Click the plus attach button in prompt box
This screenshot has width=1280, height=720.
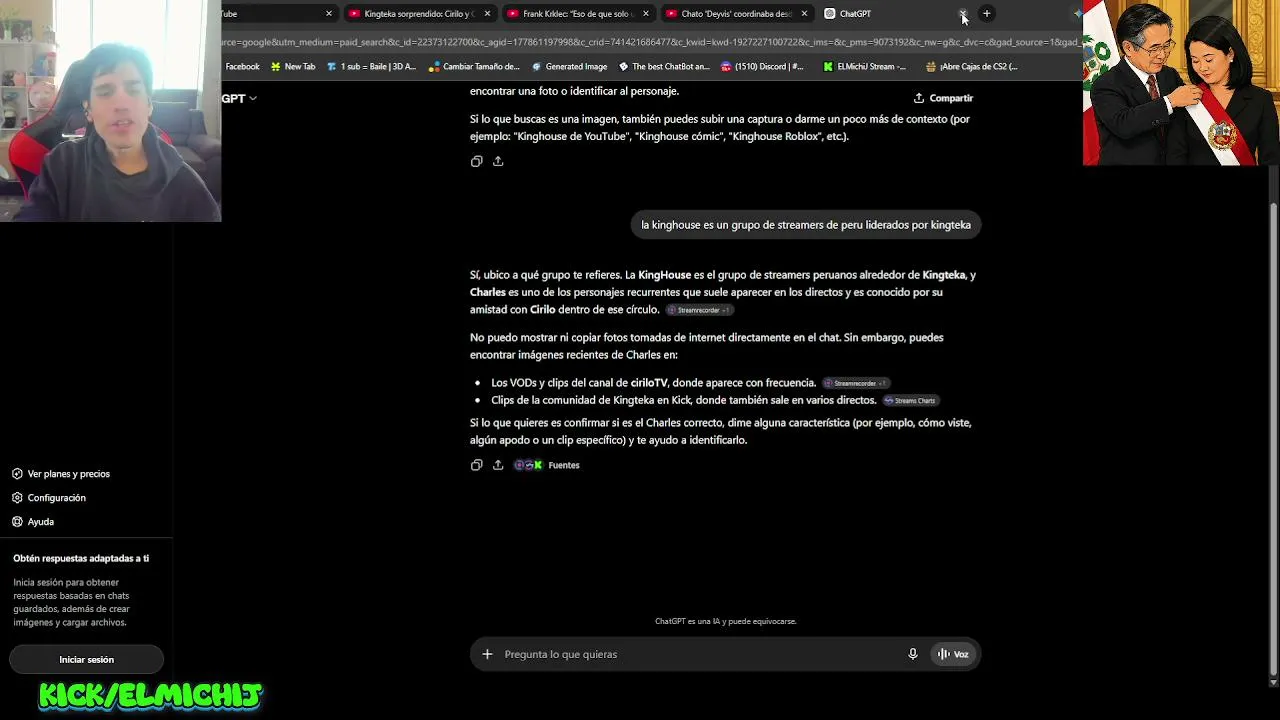tap(487, 654)
